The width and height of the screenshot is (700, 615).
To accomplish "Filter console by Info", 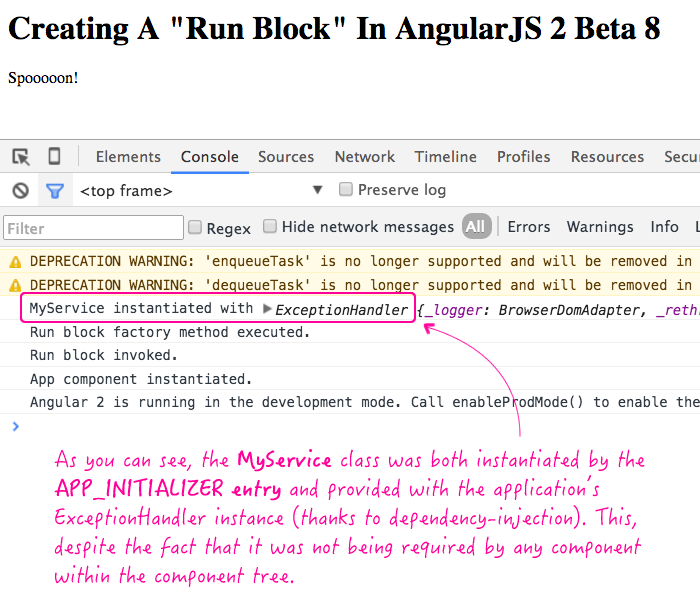I will (x=664, y=227).
